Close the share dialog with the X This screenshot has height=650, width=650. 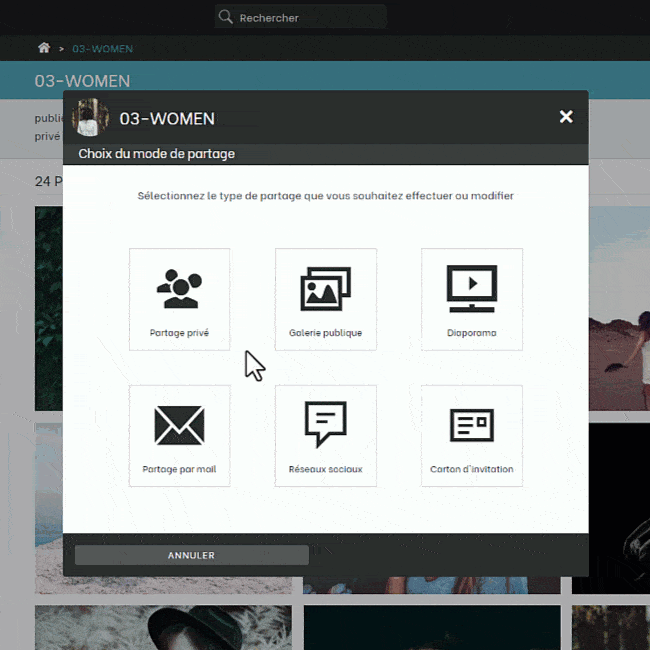pos(566,117)
